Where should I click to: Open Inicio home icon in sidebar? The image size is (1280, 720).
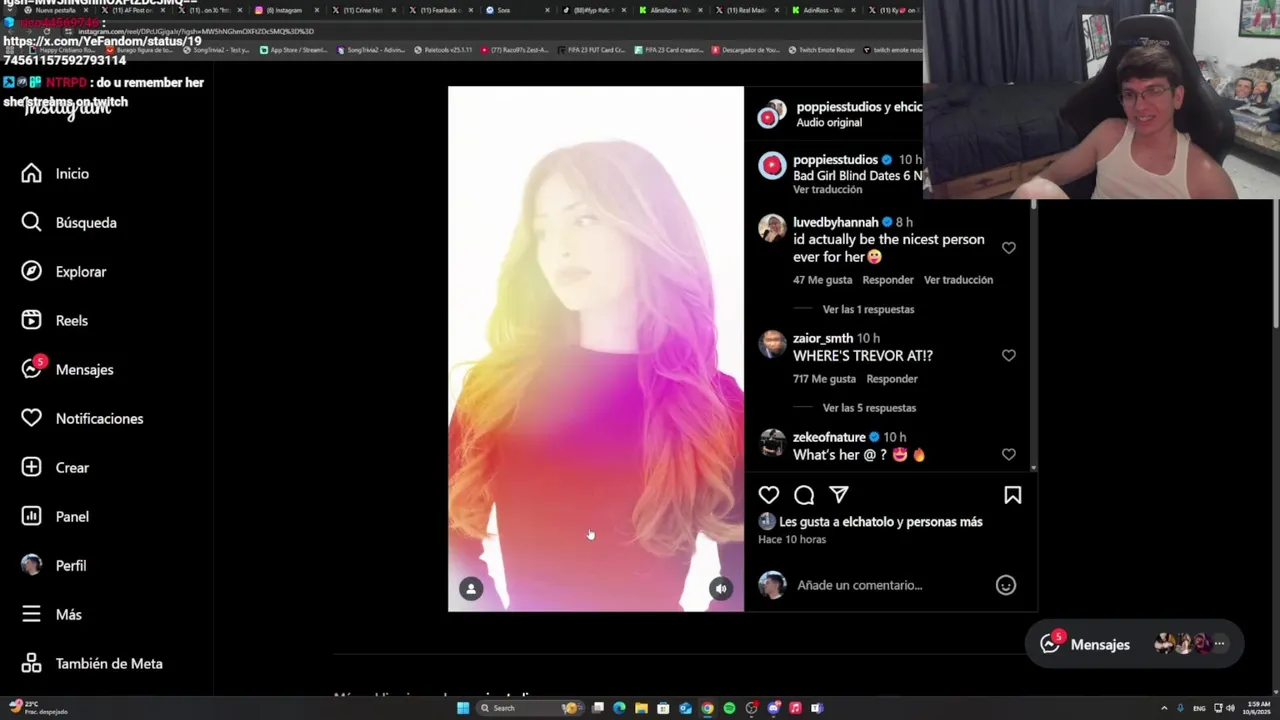tap(32, 174)
